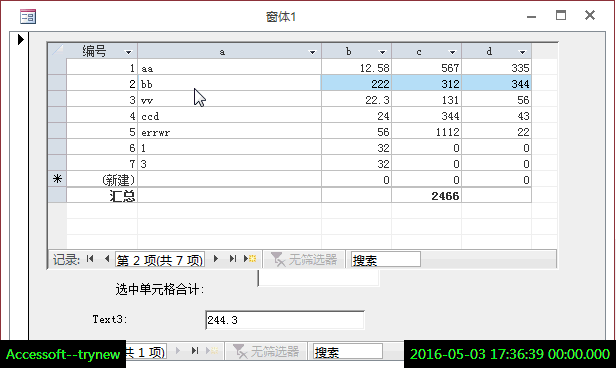Screen dimensions: 616x368
Task: Open column a header dropdown arrow
Action: (312, 52)
